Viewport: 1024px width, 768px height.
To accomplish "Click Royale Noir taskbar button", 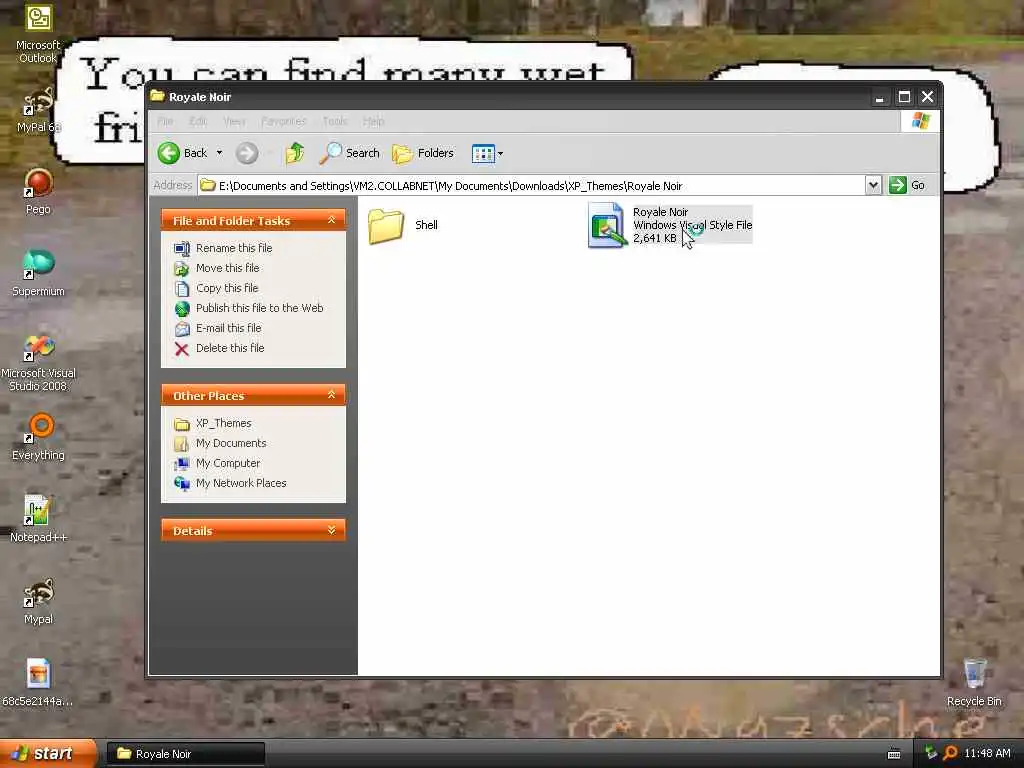I will (186, 754).
